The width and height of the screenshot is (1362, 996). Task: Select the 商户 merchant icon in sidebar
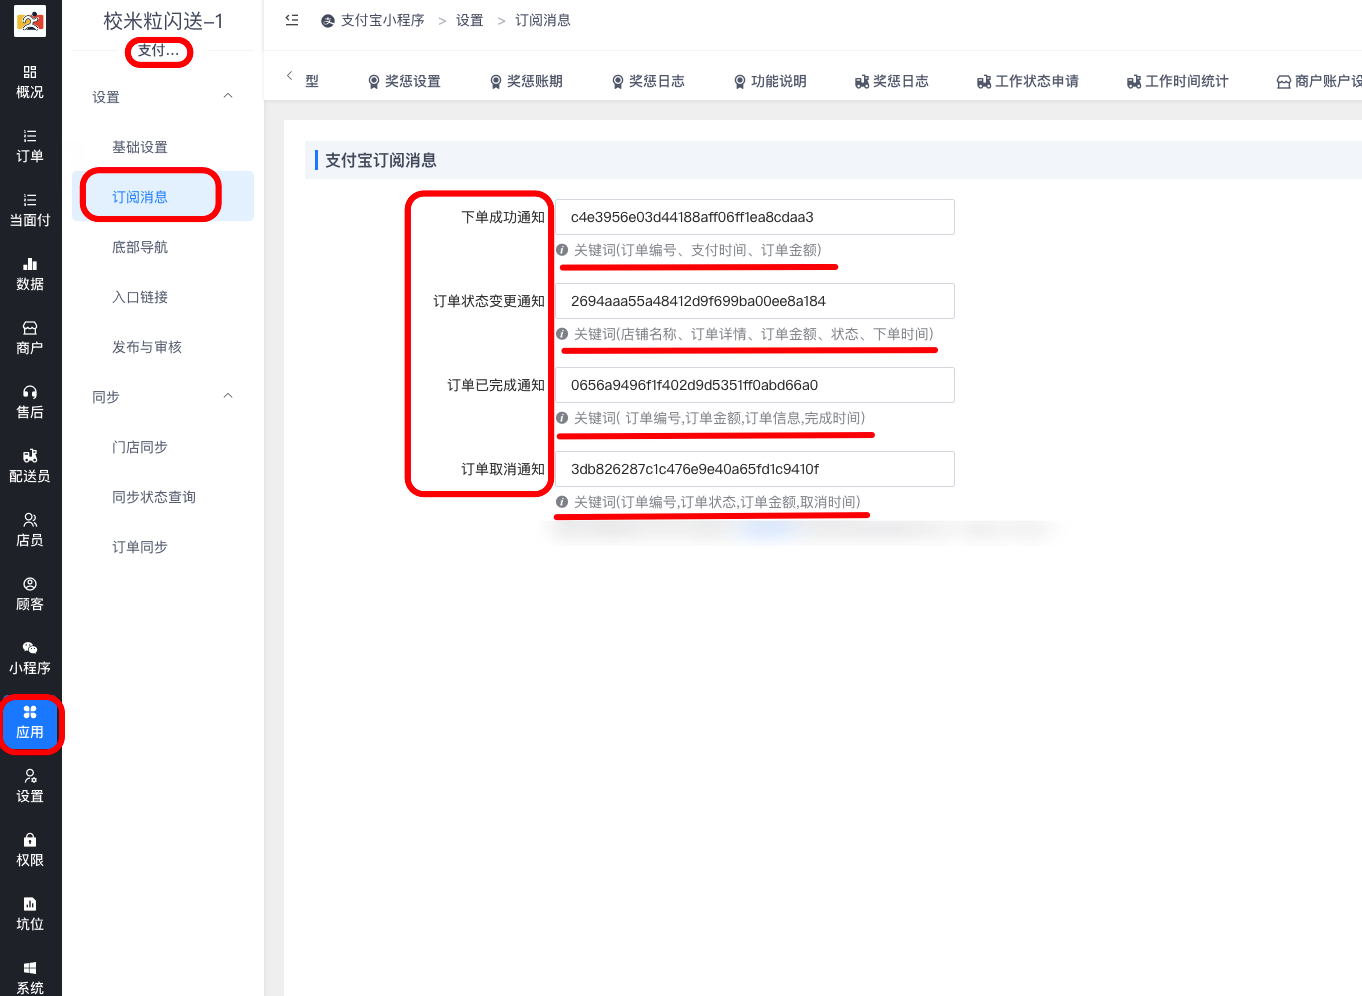[x=30, y=335]
